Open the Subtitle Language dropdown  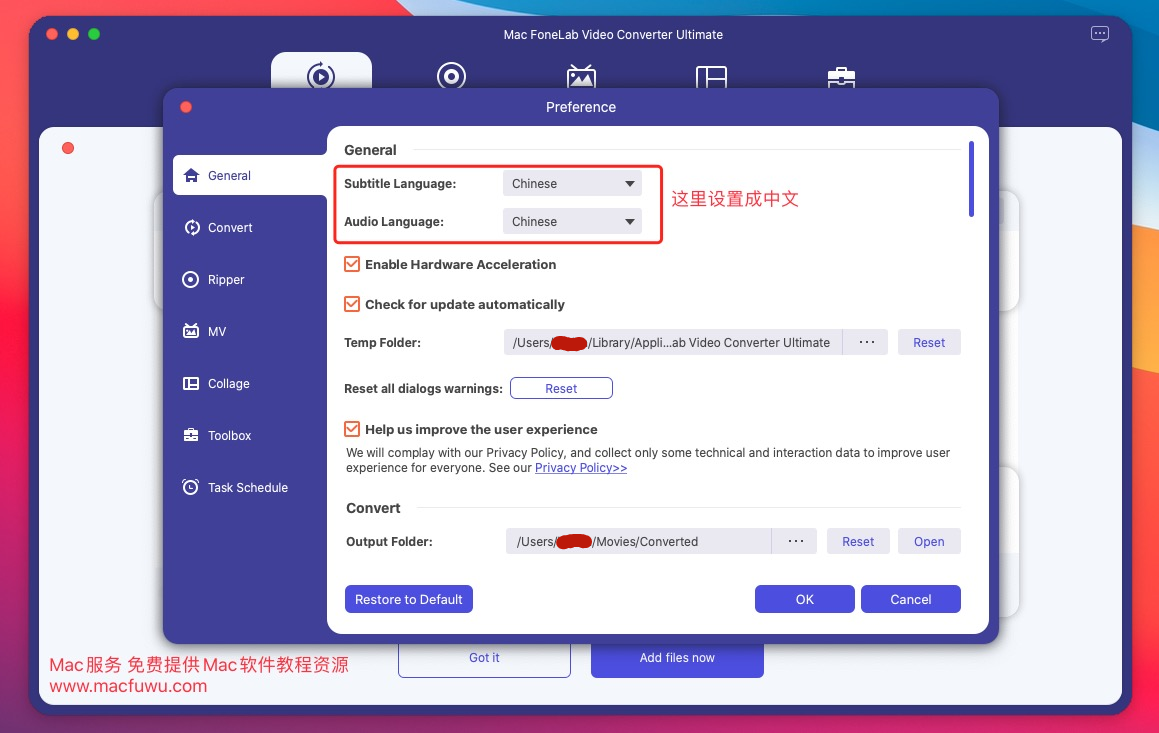(572, 183)
